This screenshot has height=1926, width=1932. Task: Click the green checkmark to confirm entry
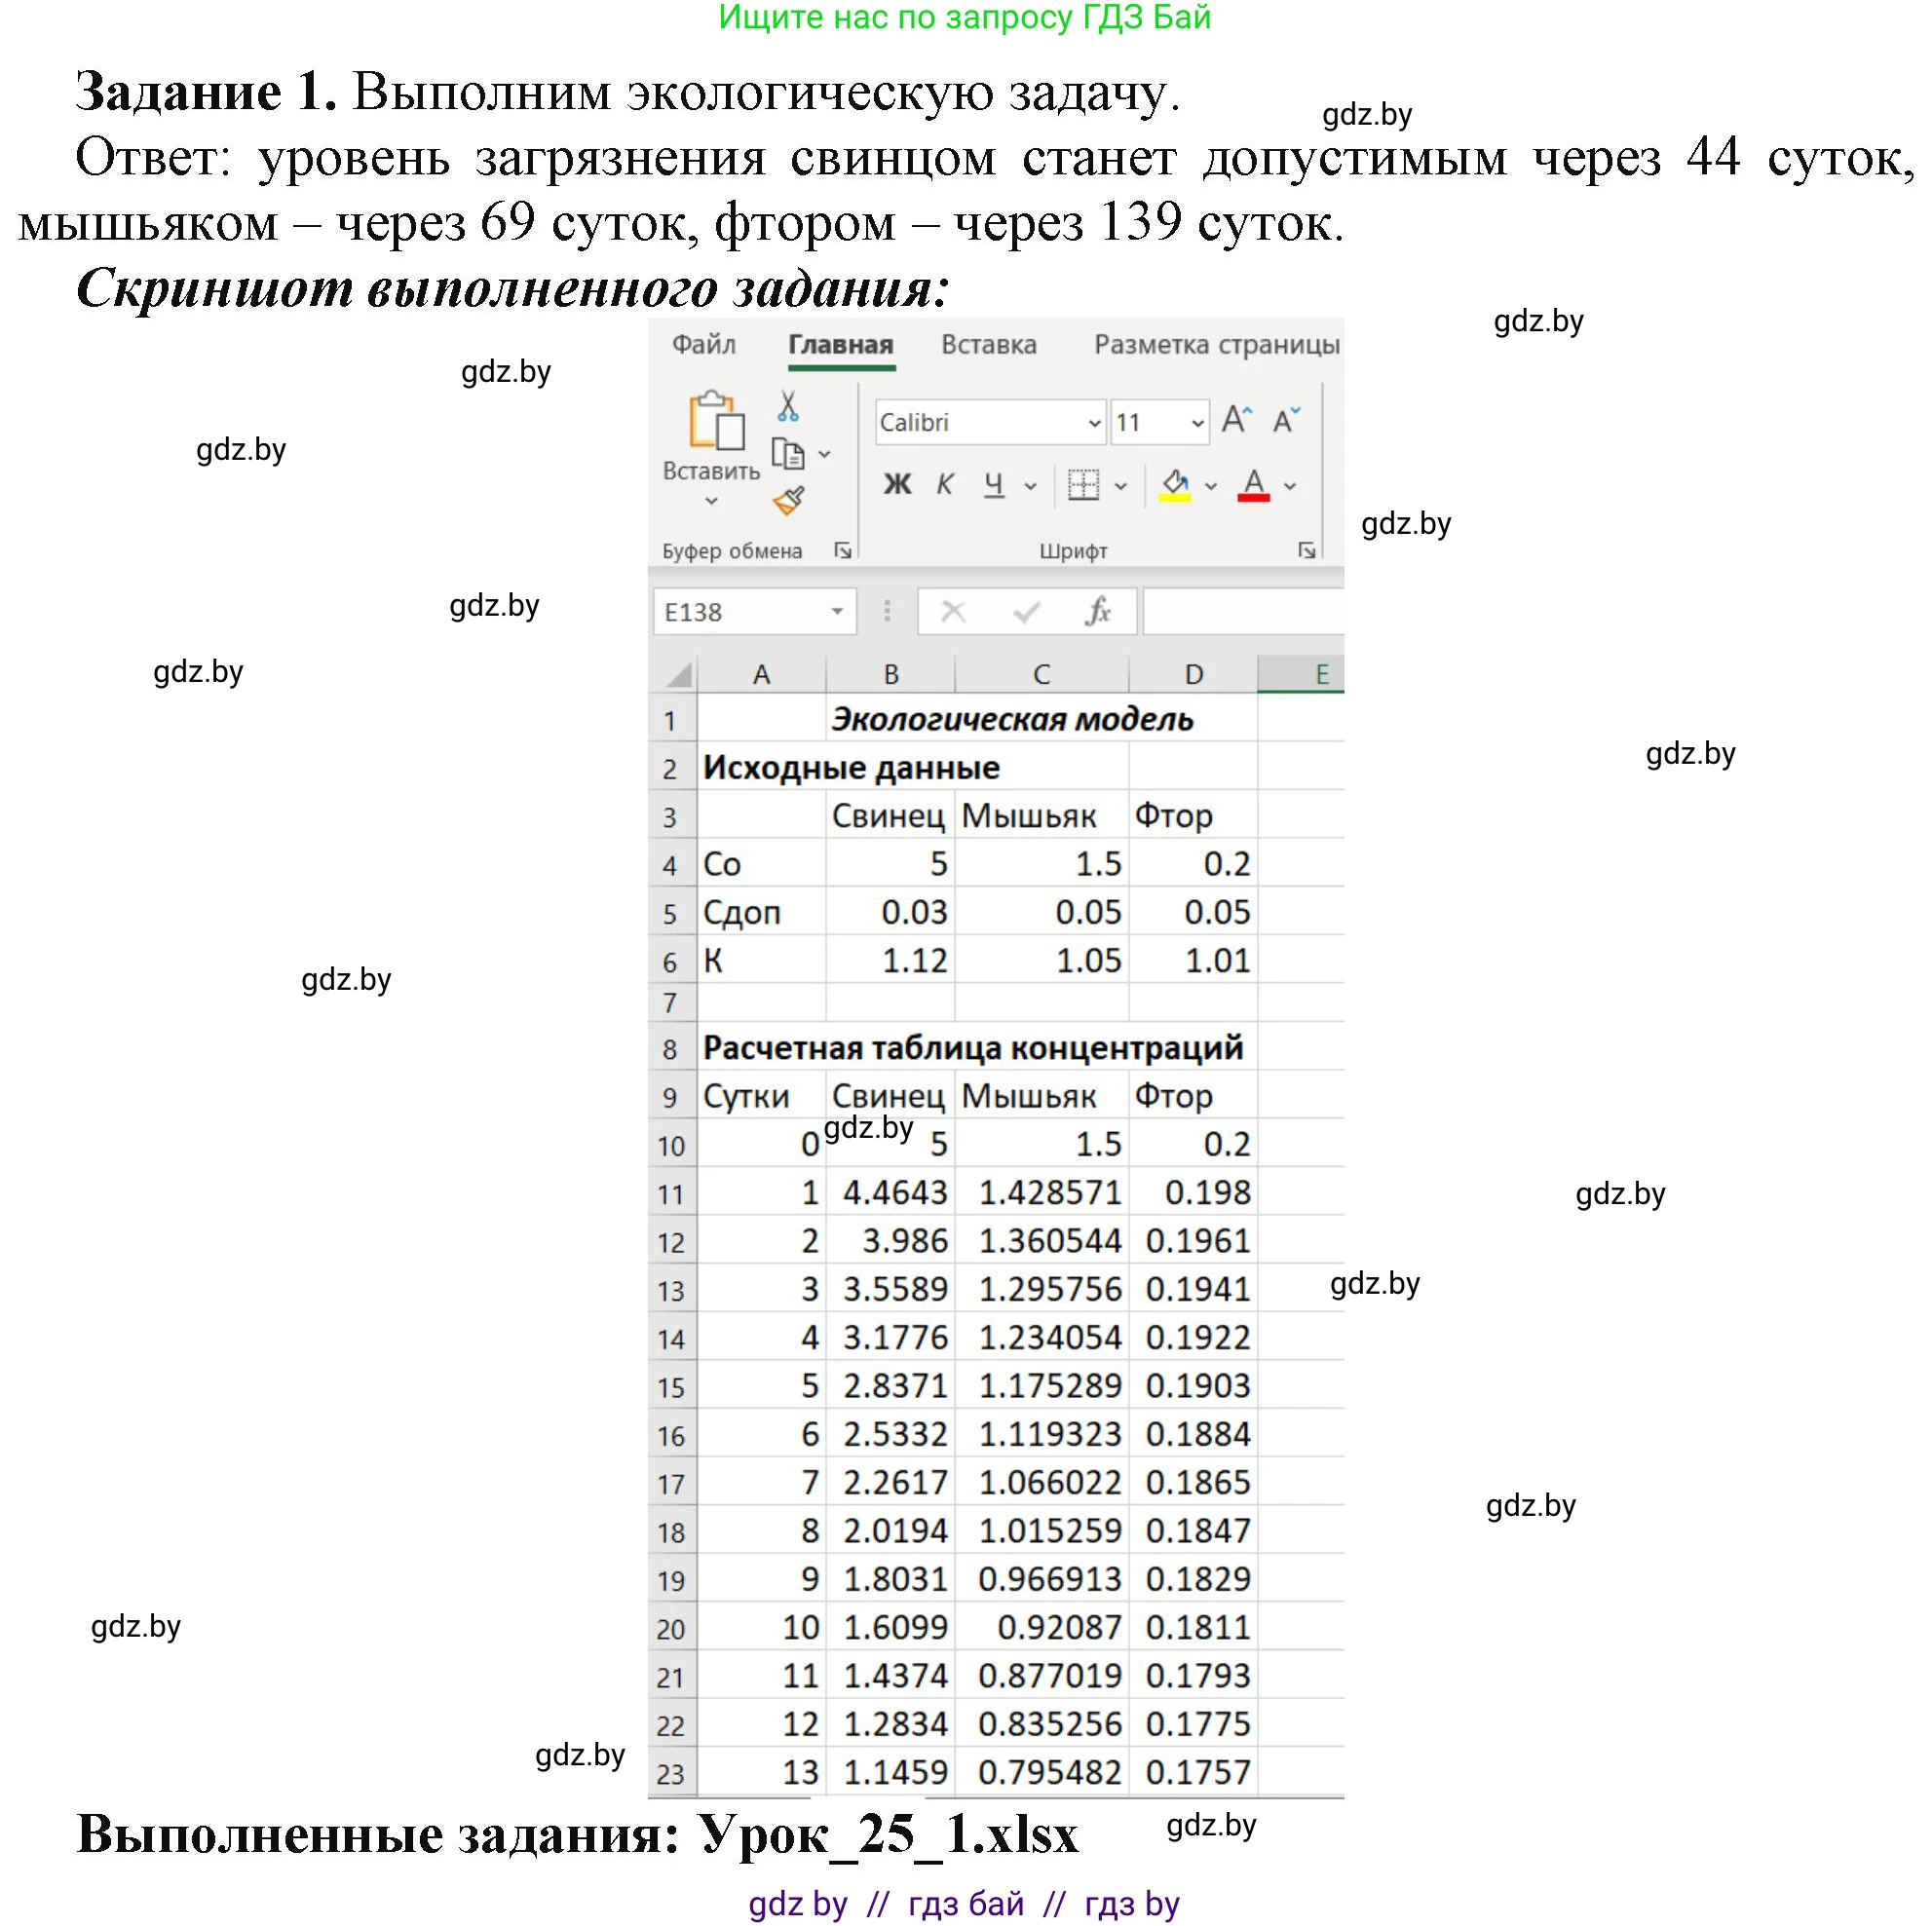point(1023,612)
